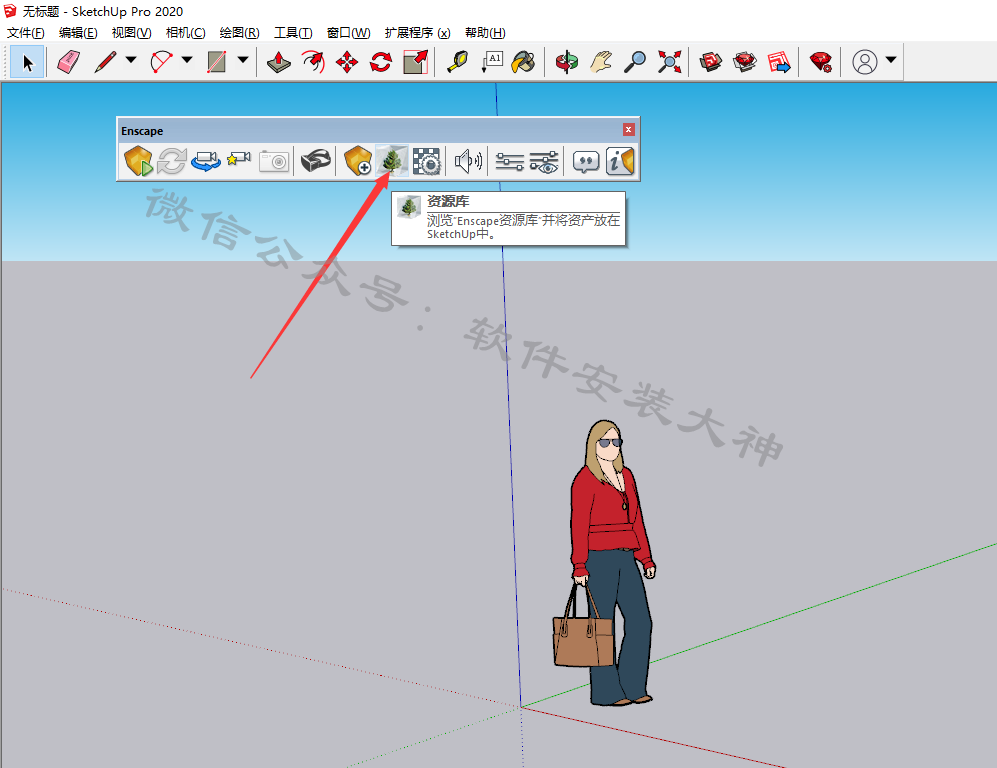Open Enscape Asset Library tree icon
The width and height of the screenshot is (997, 768).
(392, 161)
